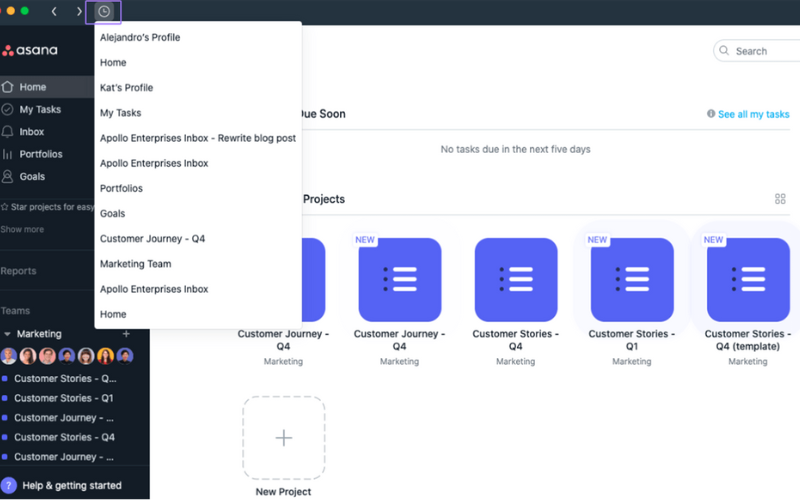The width and height of the screenshot is (800, 500).
Task: Open the Customer Stories - Q4 project tile
Action: point(516,280)
